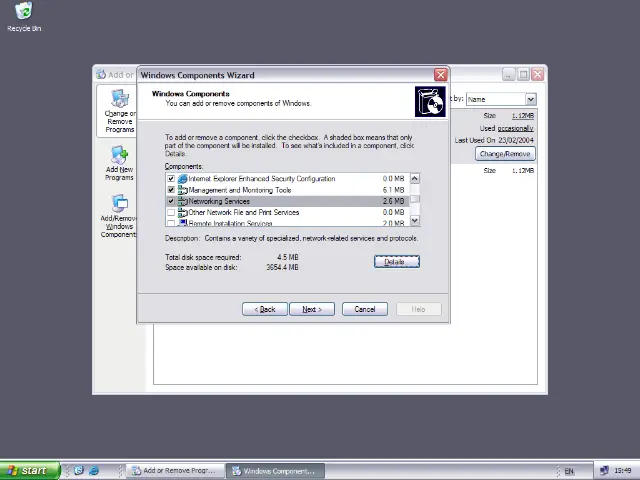The image size is (640, 480).
Task: Click the Networking Services component icon
Action: pyautogui.click(x=183, y=201)
